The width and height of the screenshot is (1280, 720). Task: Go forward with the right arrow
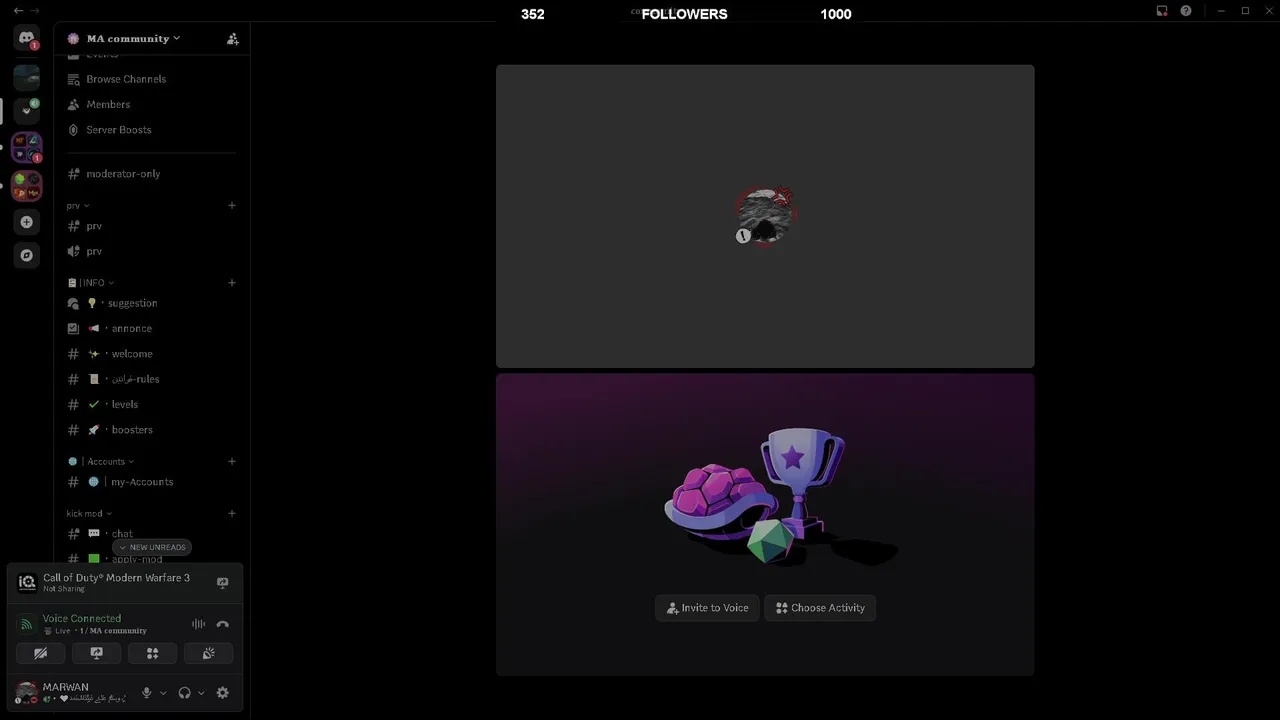pos(35,10)
